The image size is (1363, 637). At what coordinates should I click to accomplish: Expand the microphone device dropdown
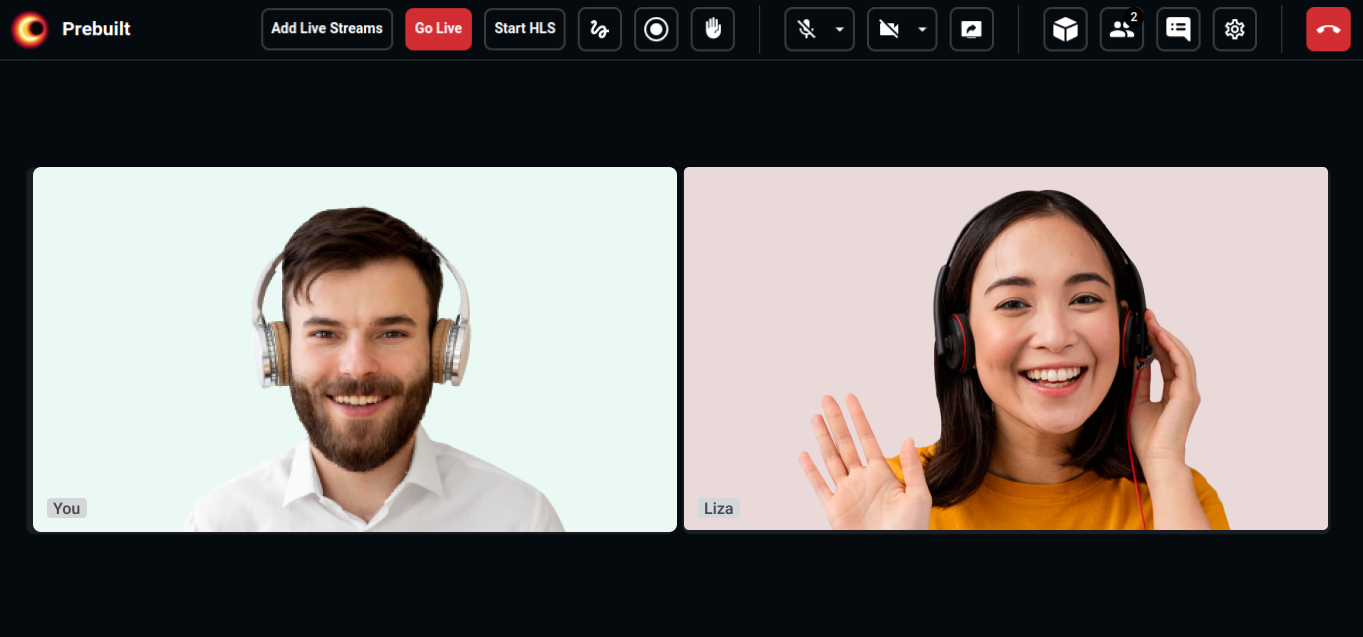840,29
